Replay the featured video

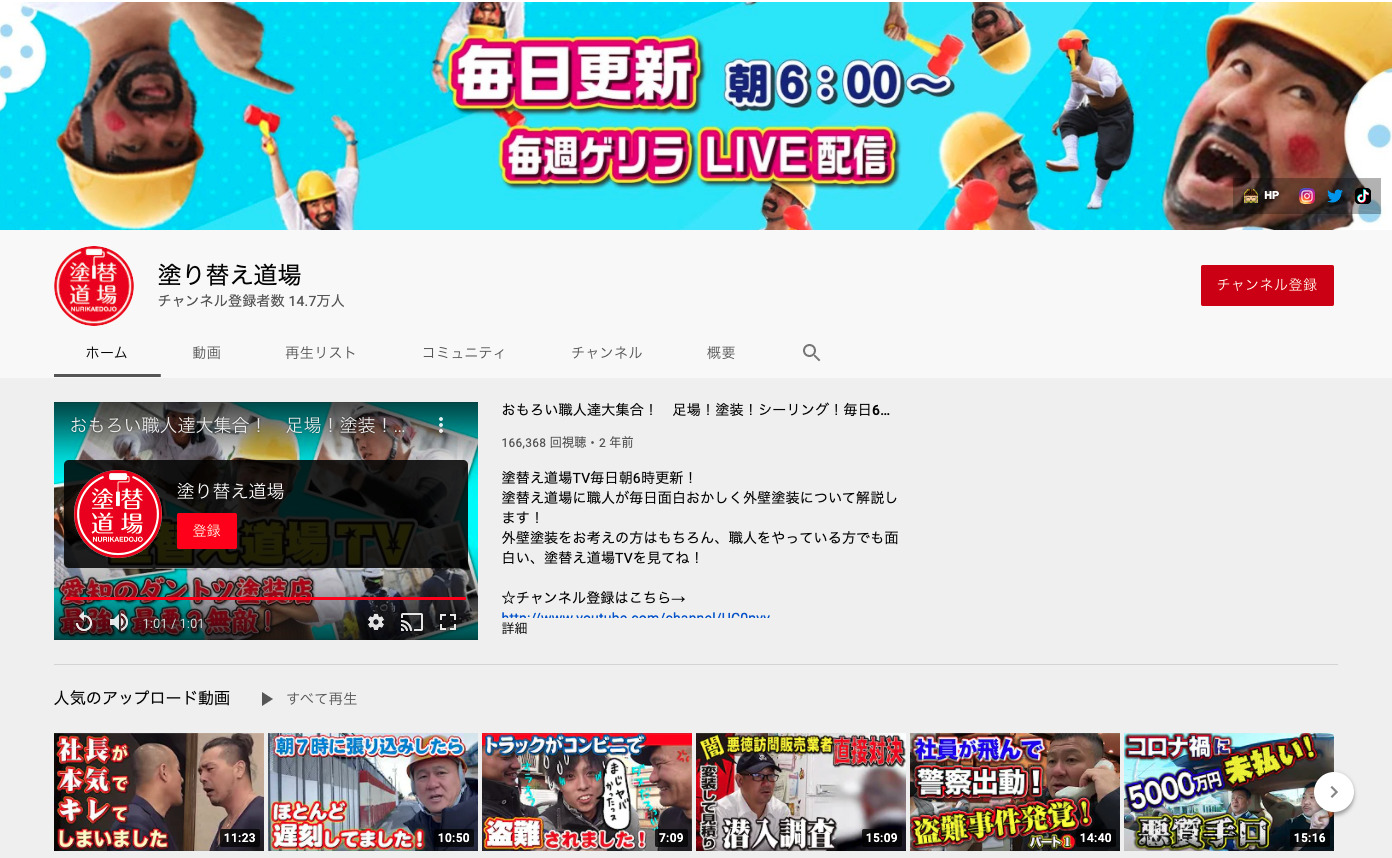click(x=84, y=622)
